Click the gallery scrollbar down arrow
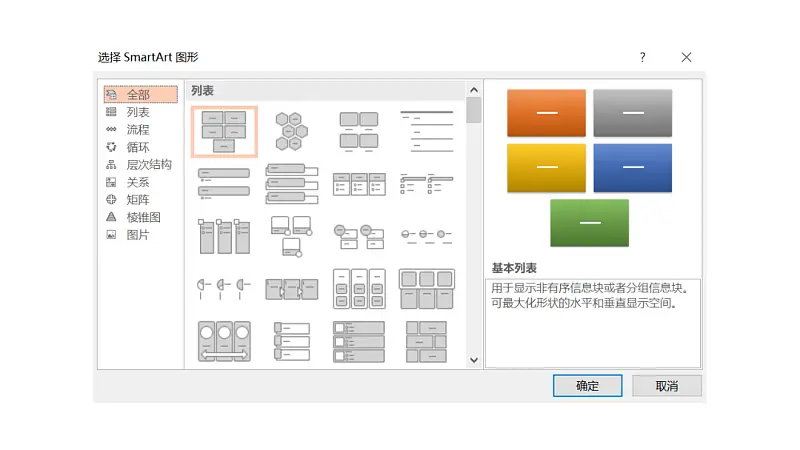Screen dimensions: 800x450 [474, 360]
